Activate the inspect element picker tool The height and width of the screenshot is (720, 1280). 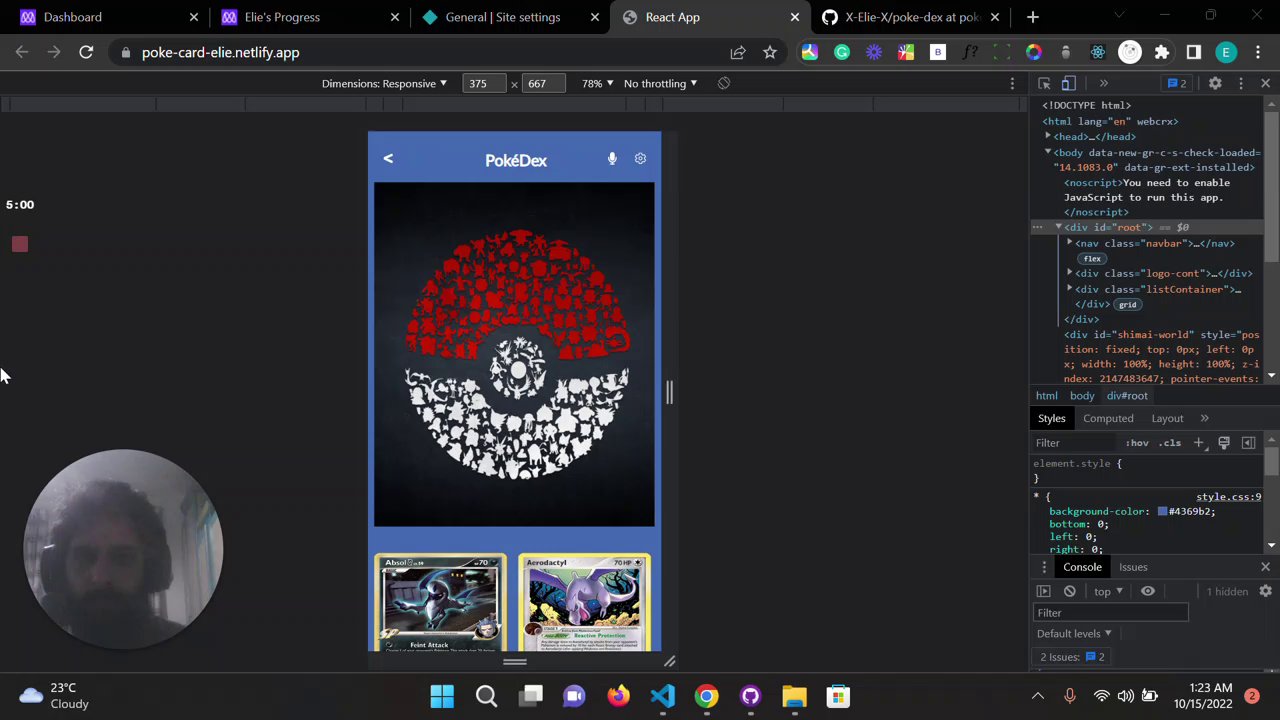[x=1044, y=83]
